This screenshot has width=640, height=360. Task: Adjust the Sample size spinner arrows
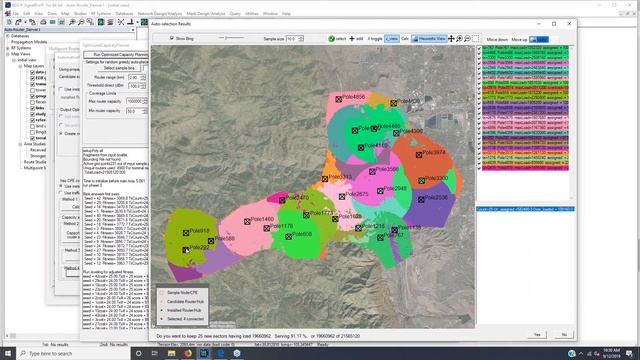point(301,39)
